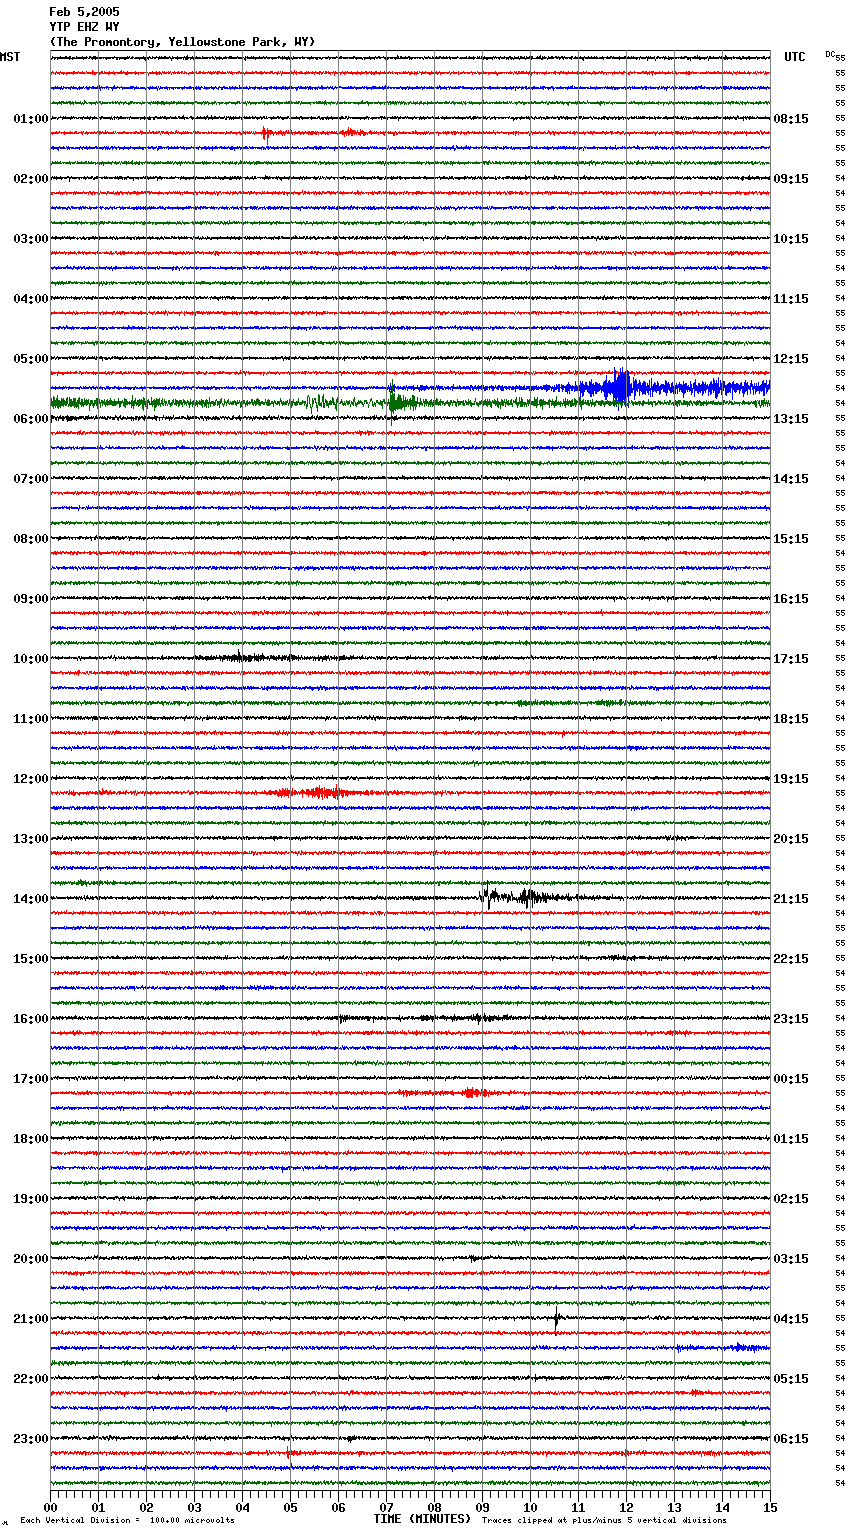The height and width of the screenshot is (1534, 850).
Task: Click minute tick label 15 on bottom axis
Action: (770, 1507)
